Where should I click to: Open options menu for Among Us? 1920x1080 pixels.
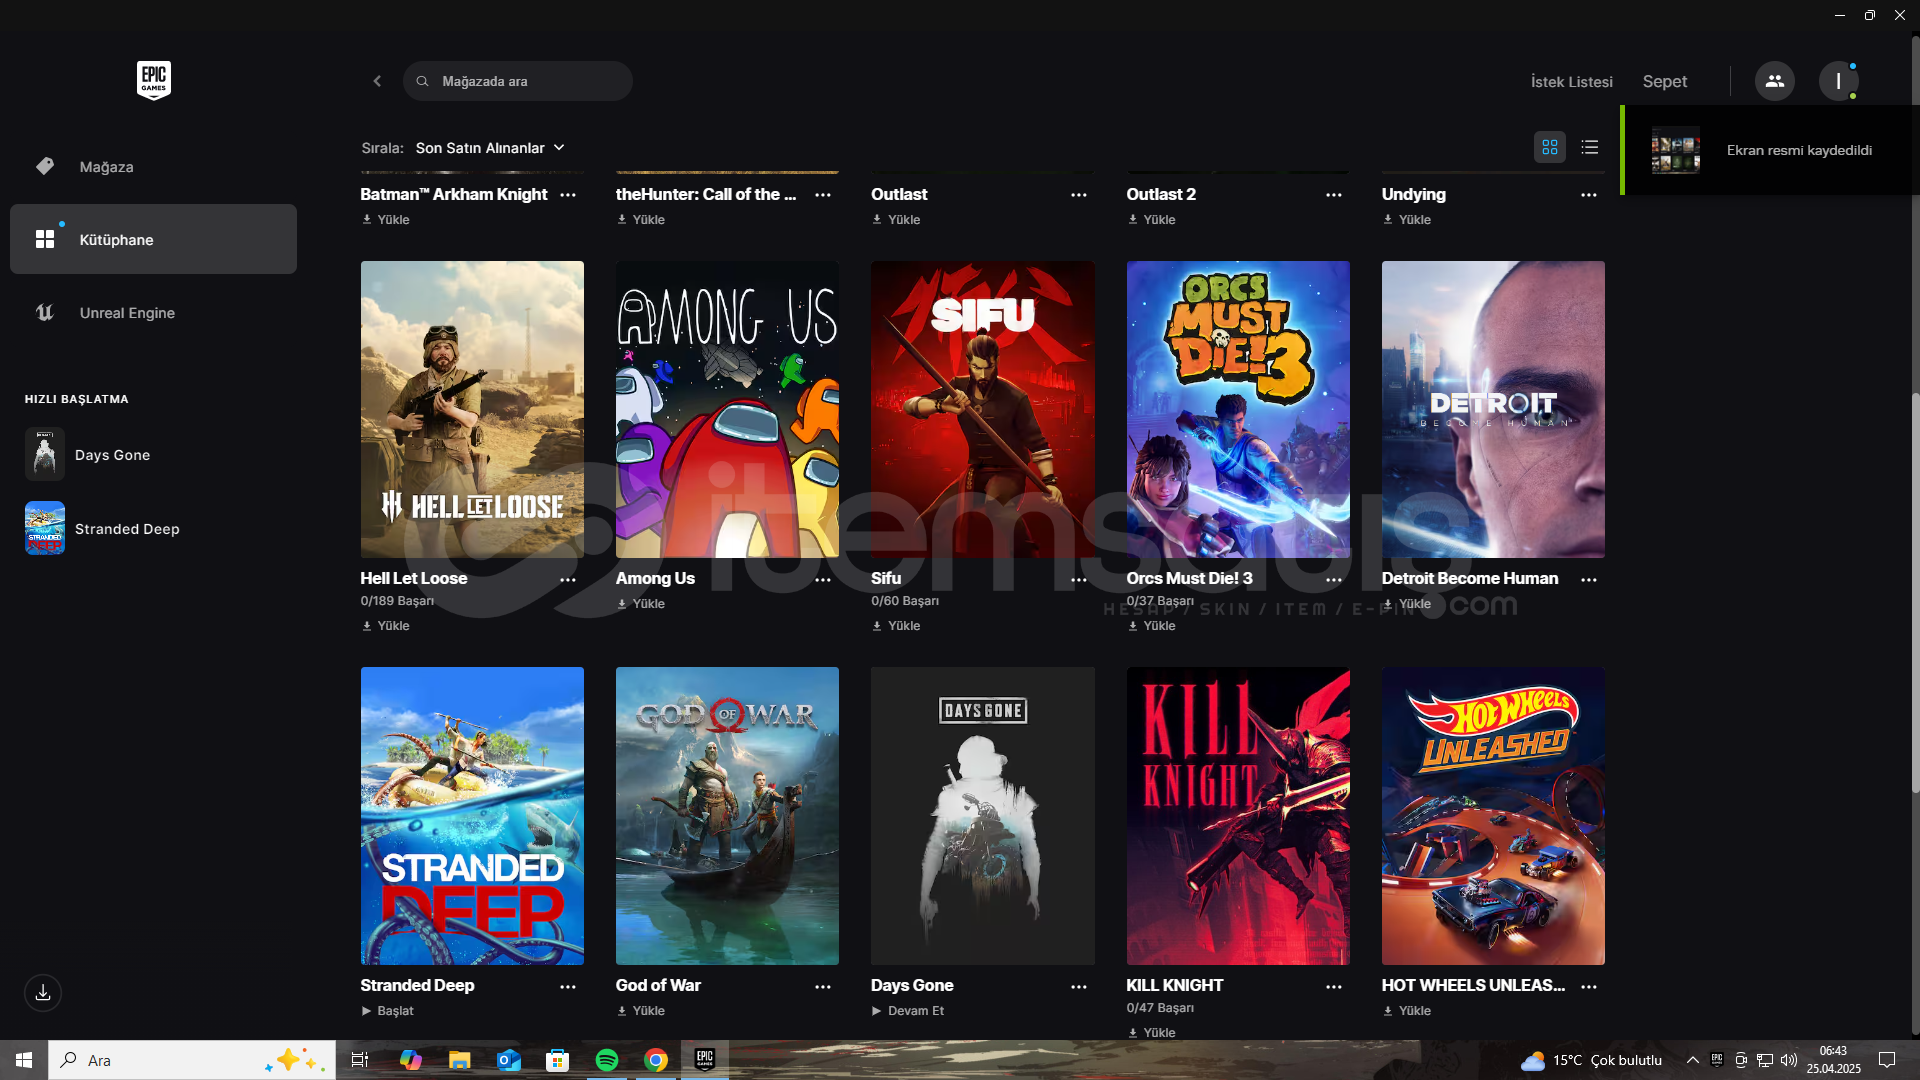[x=823, y=580]
